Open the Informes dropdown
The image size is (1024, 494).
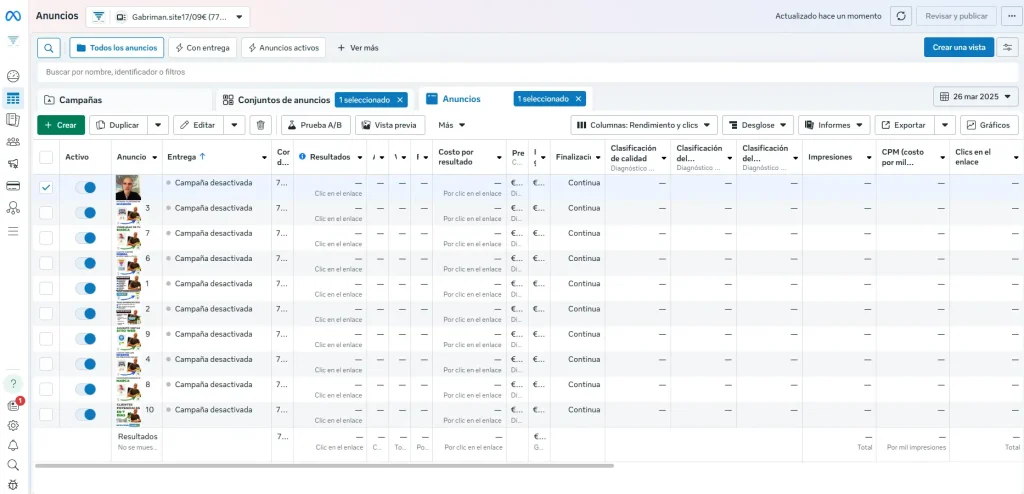point(834,125)
